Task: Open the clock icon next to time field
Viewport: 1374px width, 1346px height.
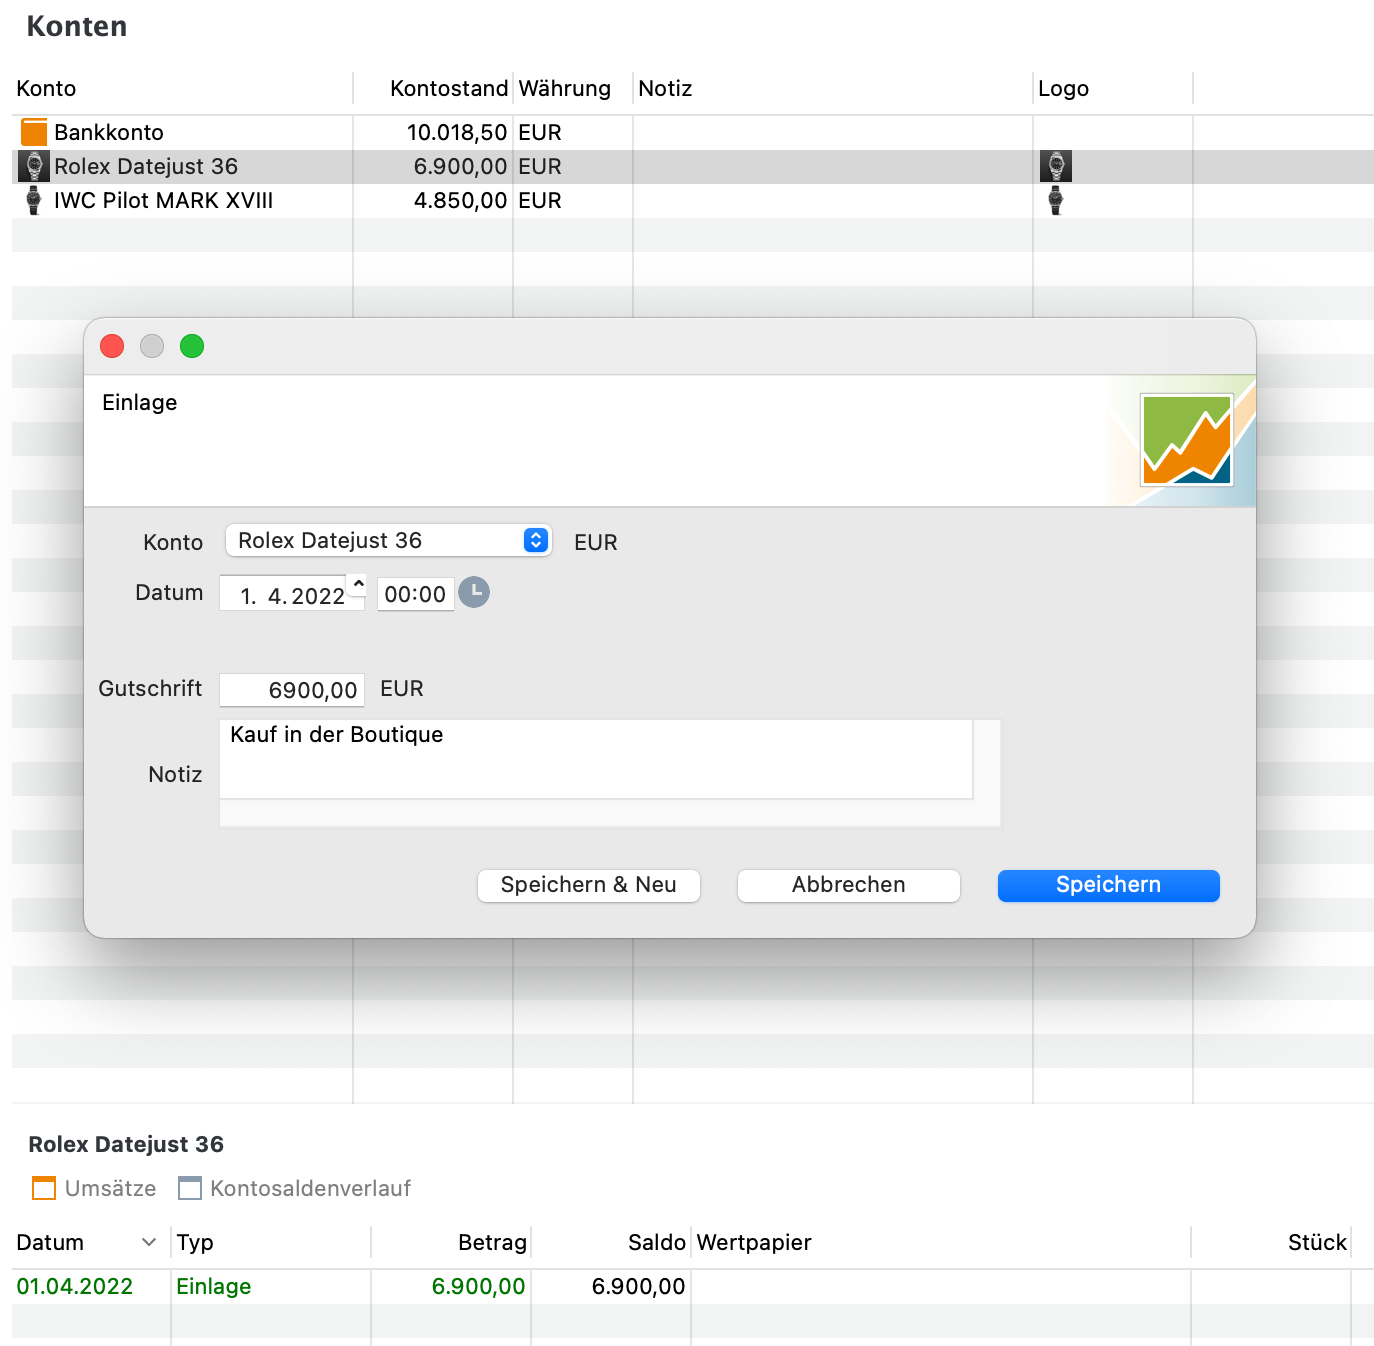Action: (x=474, y=593)
